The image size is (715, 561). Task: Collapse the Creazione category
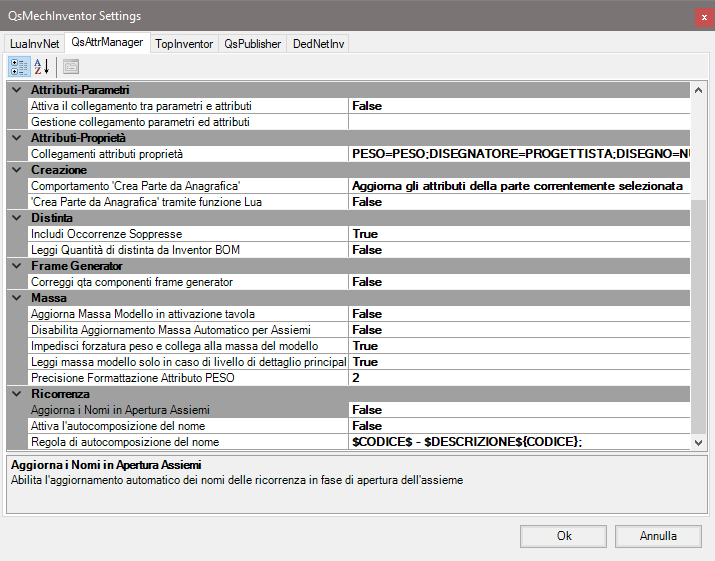click(17, 170)
